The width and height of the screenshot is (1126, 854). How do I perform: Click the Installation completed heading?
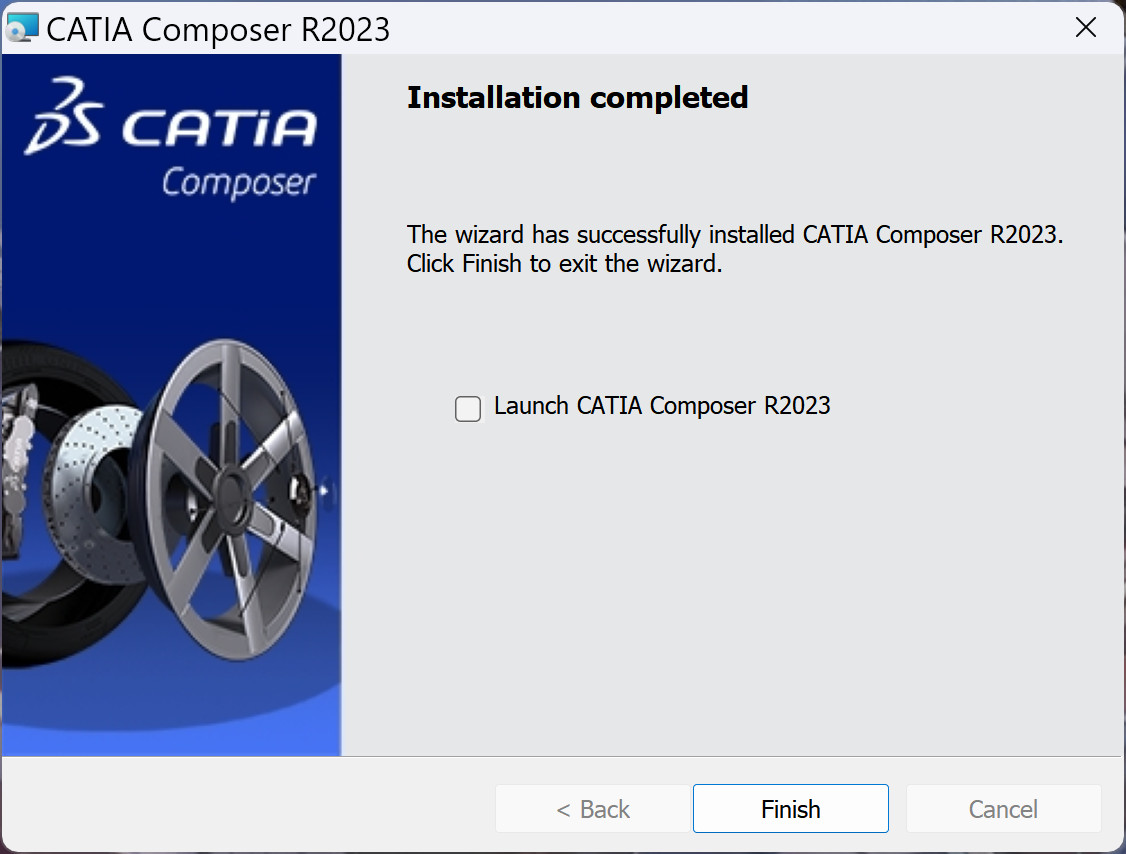[x=577, y=98]
